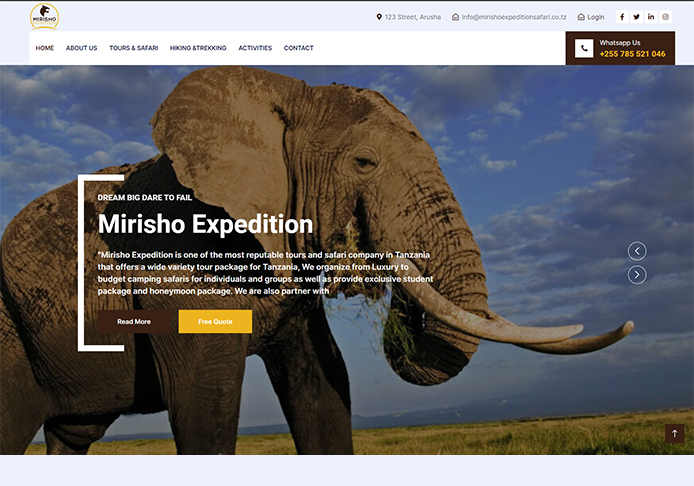
Task: Click the company description paragraph
Action: point(265,273)
